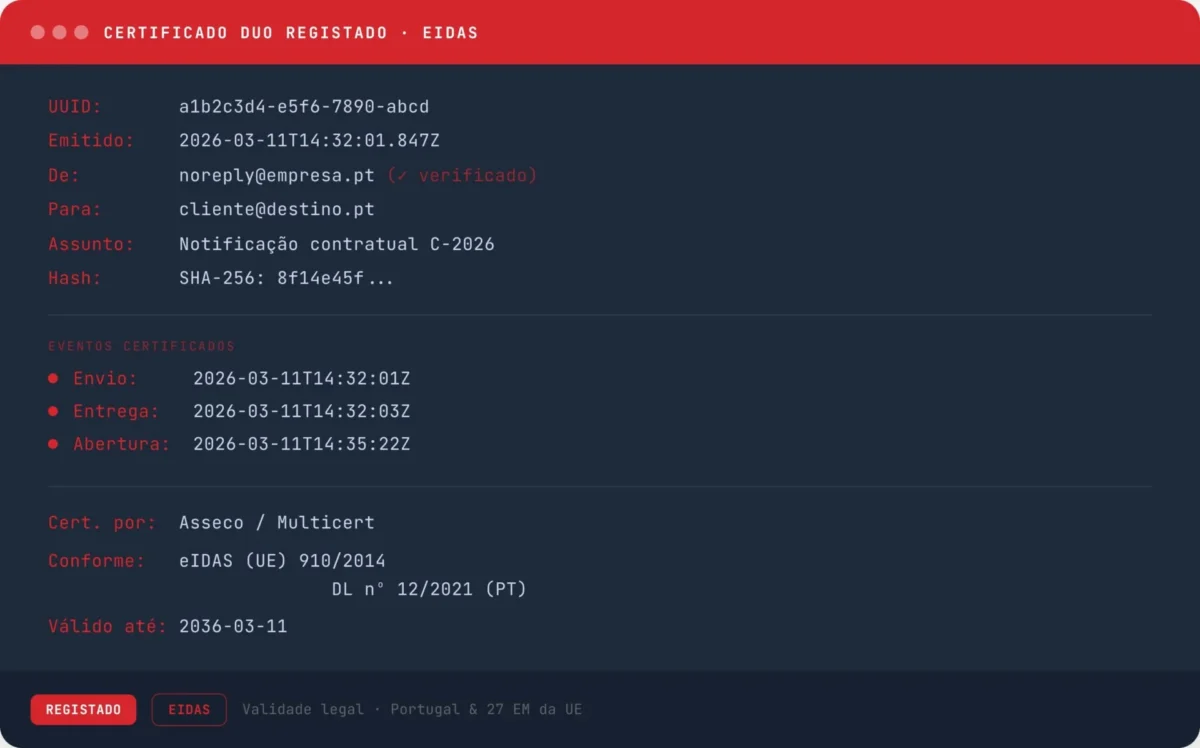The image size is (1200, 748).
Task: Click the verificado checkmark label
Action: 461,176
